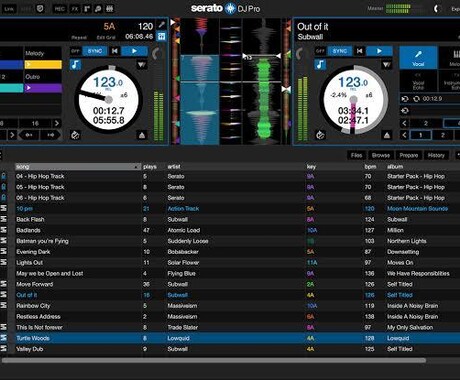Enable SYNC on the right deck

340,51
